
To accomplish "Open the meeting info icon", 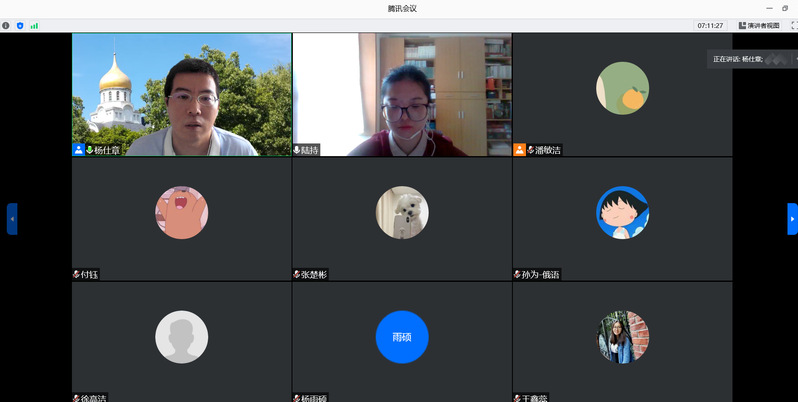I will 6,25.
